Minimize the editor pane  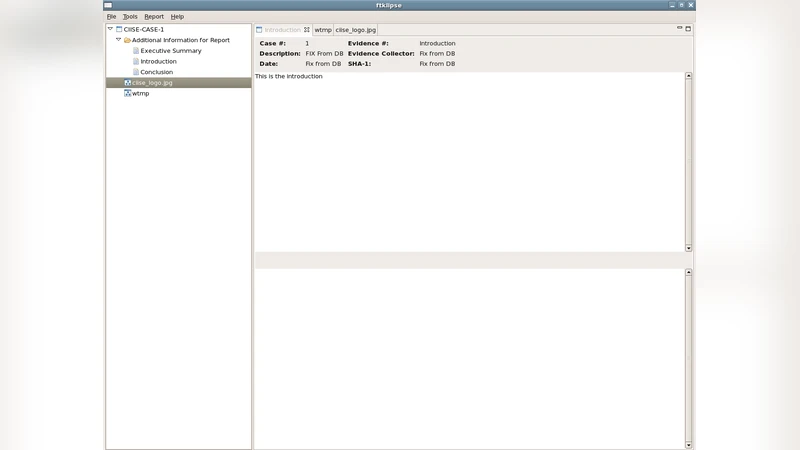click(x=679, y=28)
